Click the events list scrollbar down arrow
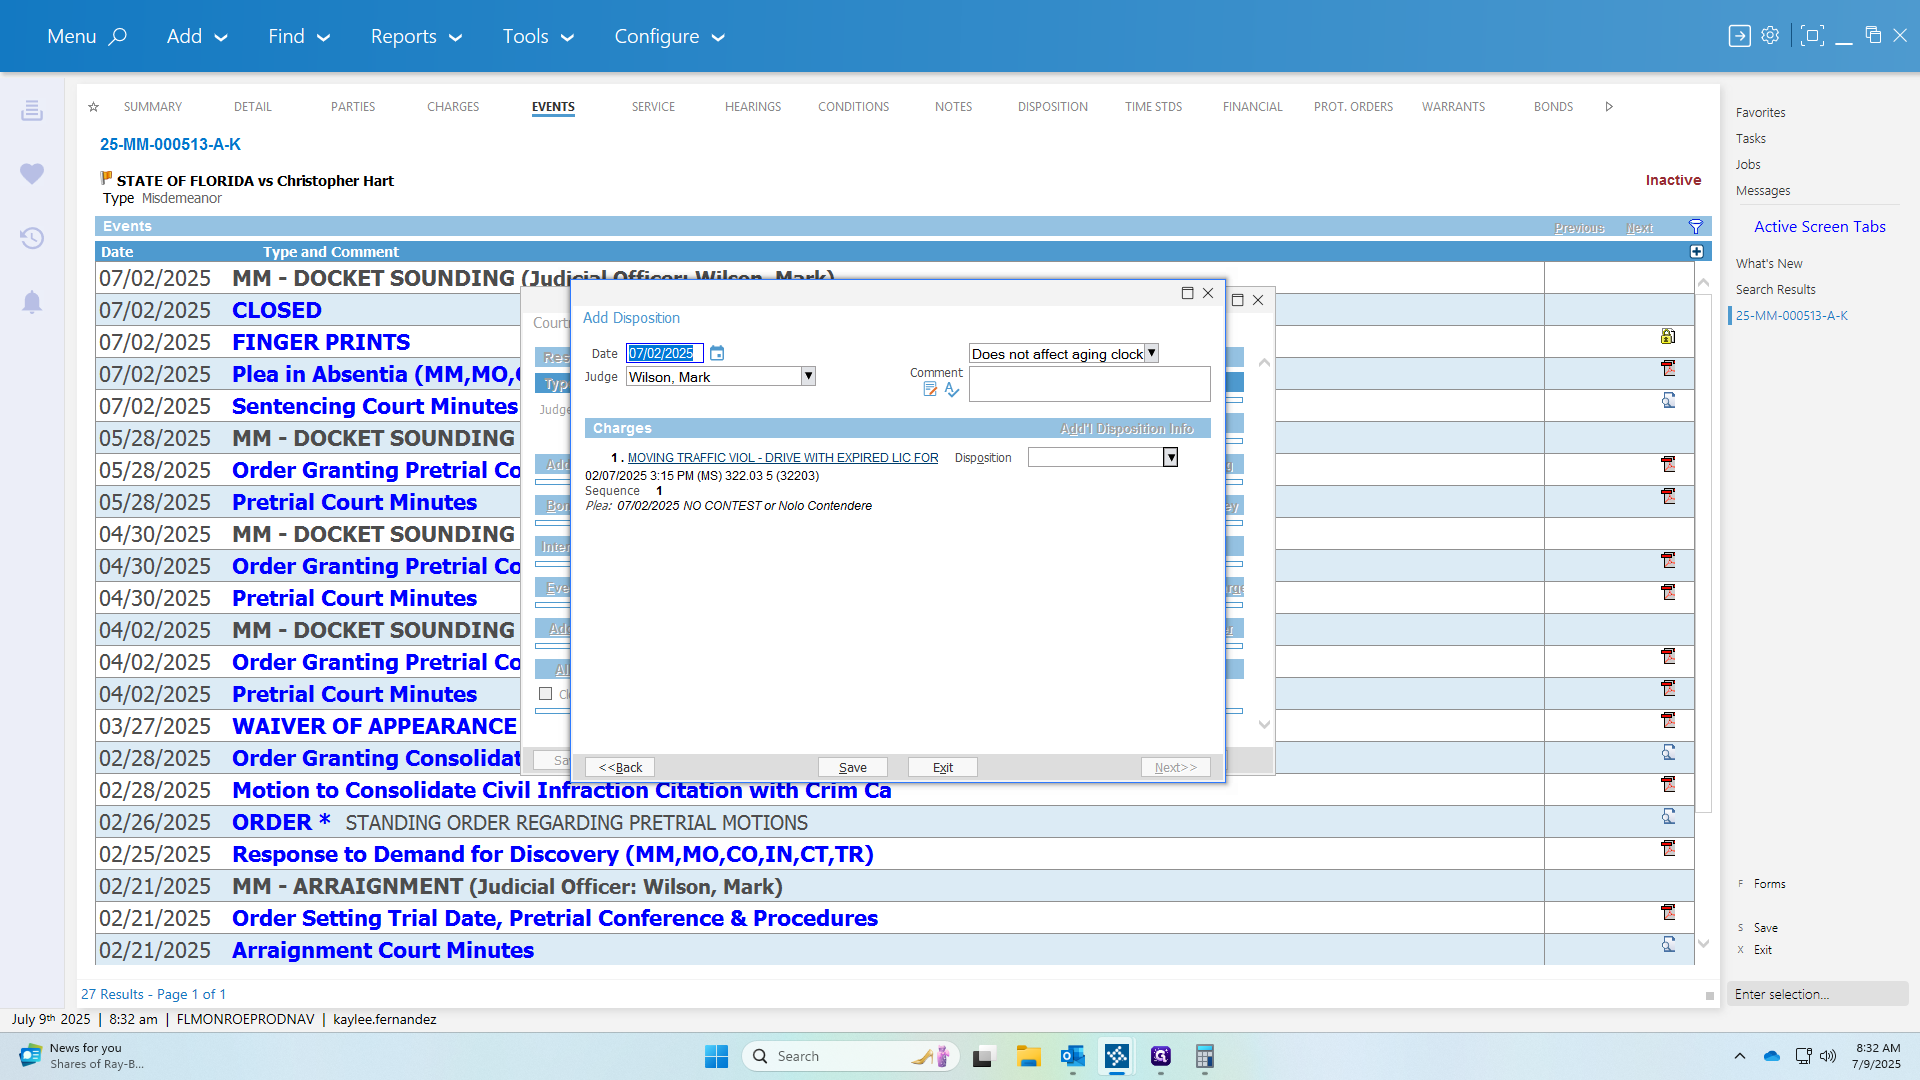Screen dimensions: 1920x1080 [x=1704, y=943]
